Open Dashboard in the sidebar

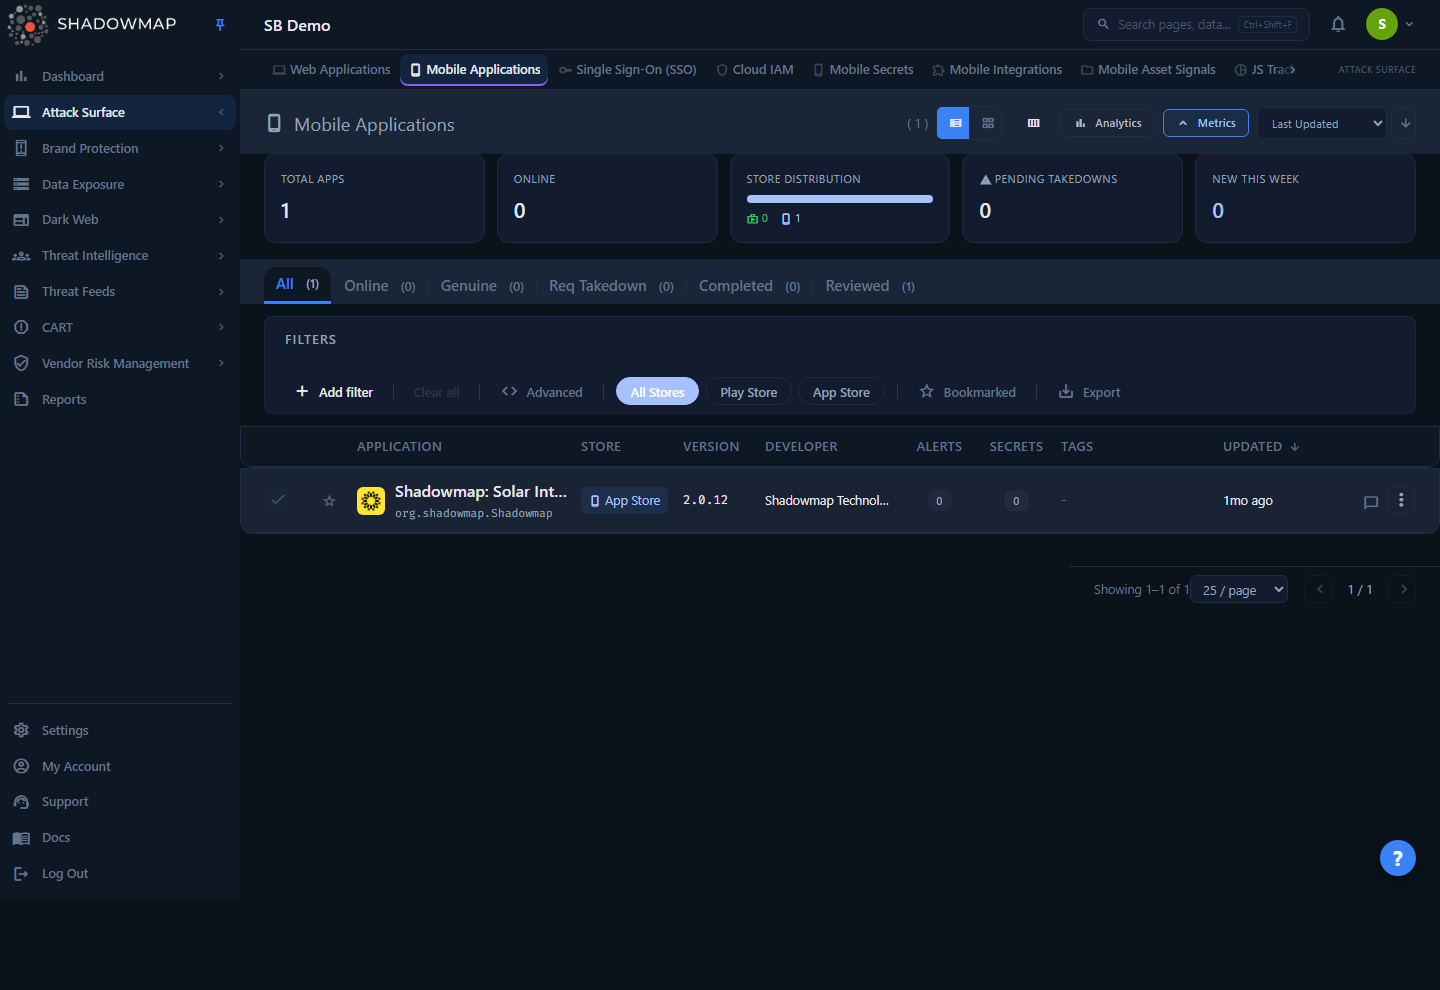point(120,76)
